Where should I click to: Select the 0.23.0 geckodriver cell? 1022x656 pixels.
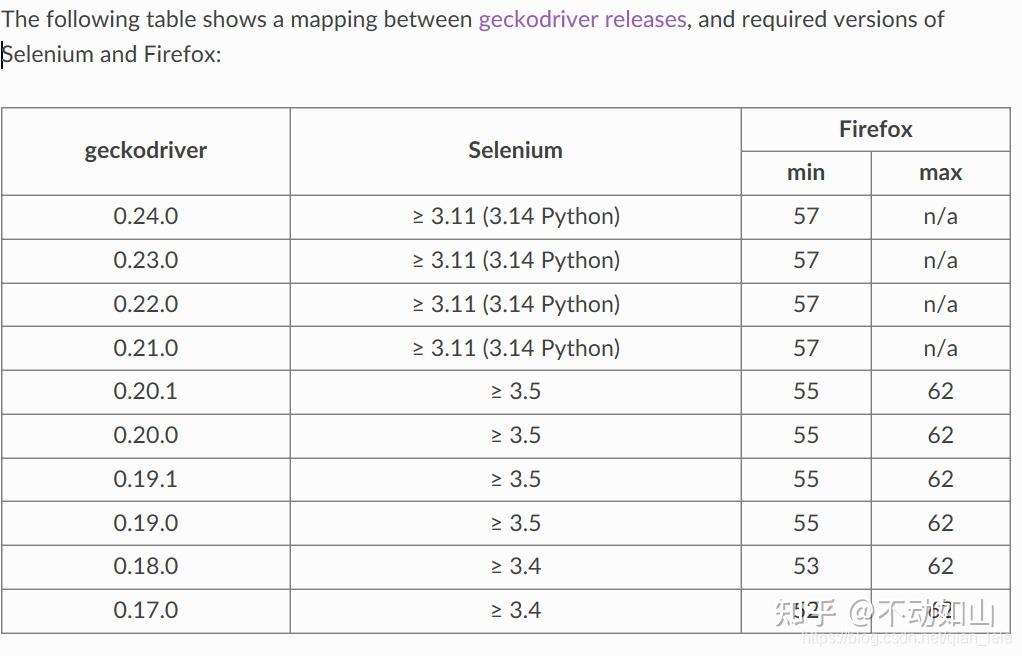(x=146, y=260)
